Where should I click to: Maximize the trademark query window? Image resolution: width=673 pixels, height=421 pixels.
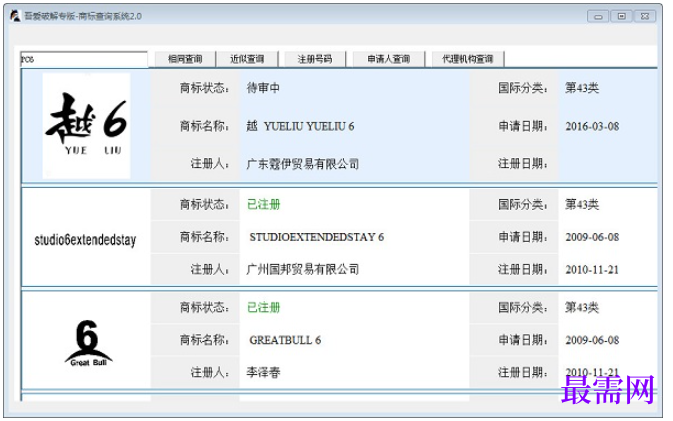click(x=621, y=16)
